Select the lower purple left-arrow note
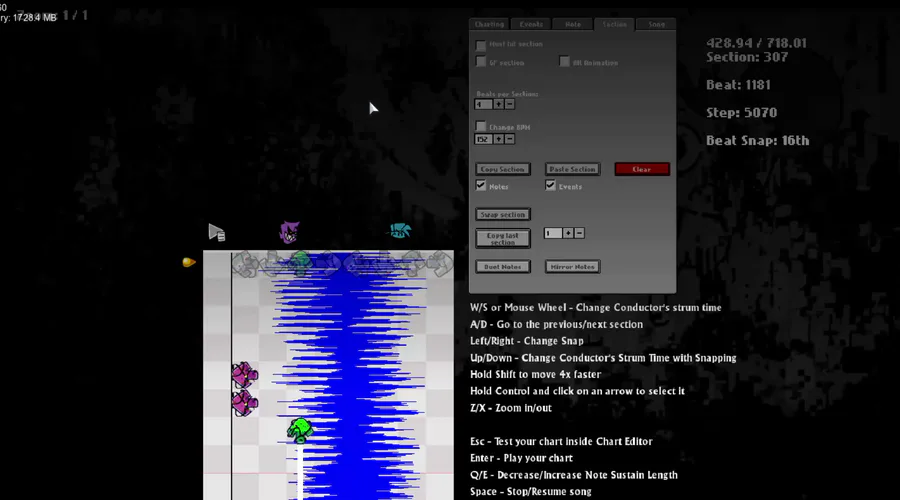Viewport: 900px width, 500px height. click(245, 403)
